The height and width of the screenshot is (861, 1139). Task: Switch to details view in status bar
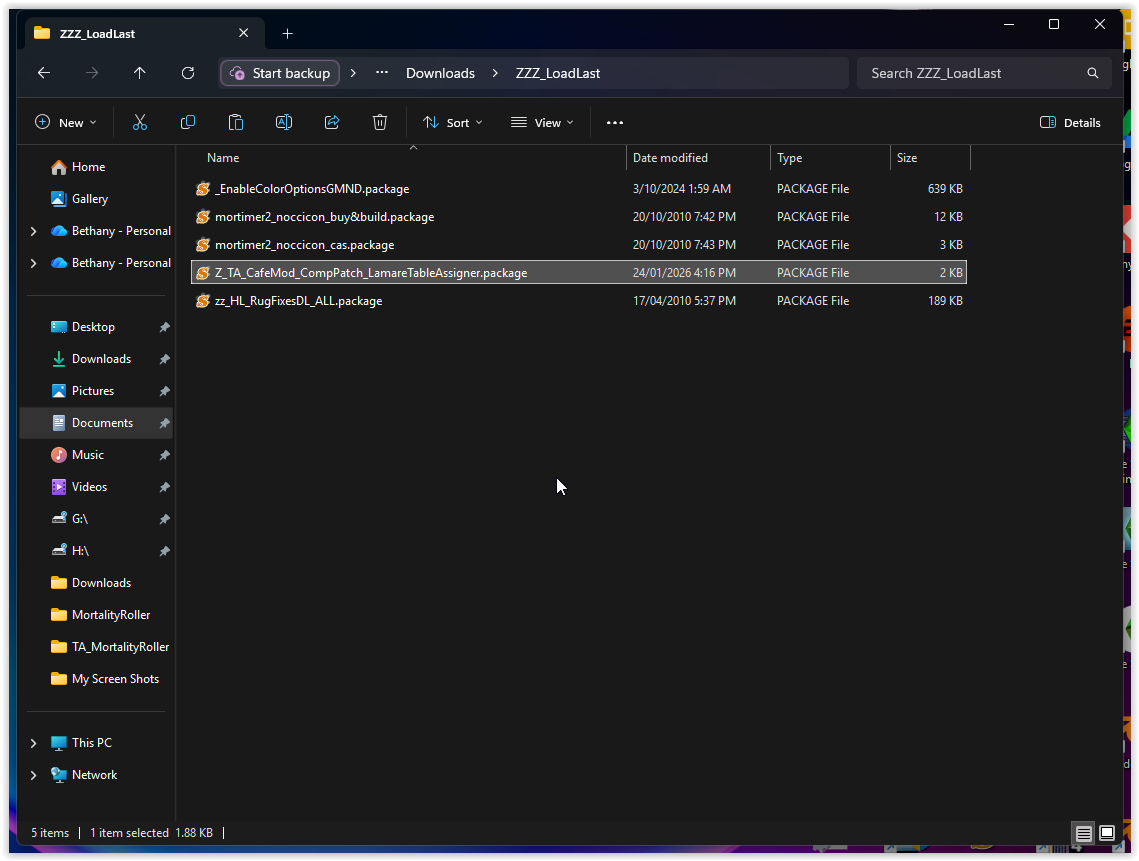point(1084,833)
